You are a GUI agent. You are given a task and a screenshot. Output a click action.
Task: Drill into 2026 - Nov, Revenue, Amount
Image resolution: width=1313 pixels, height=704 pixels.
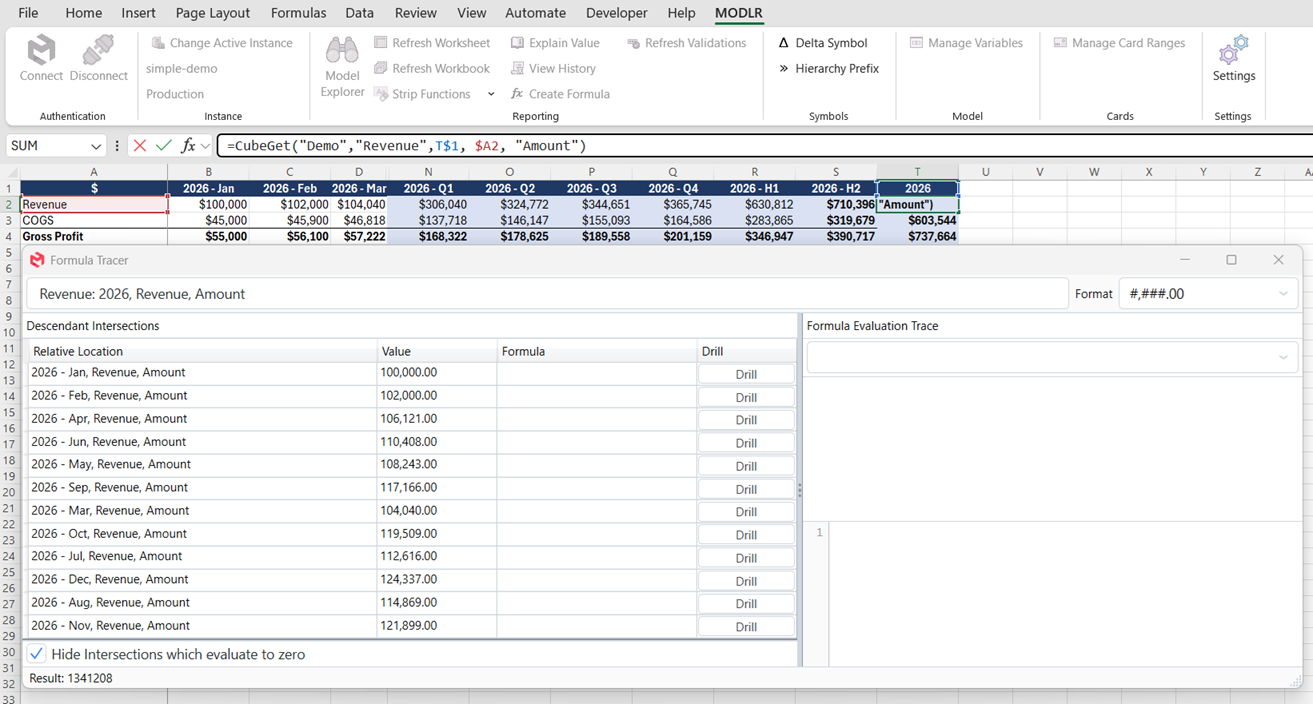tap(746, 627)
